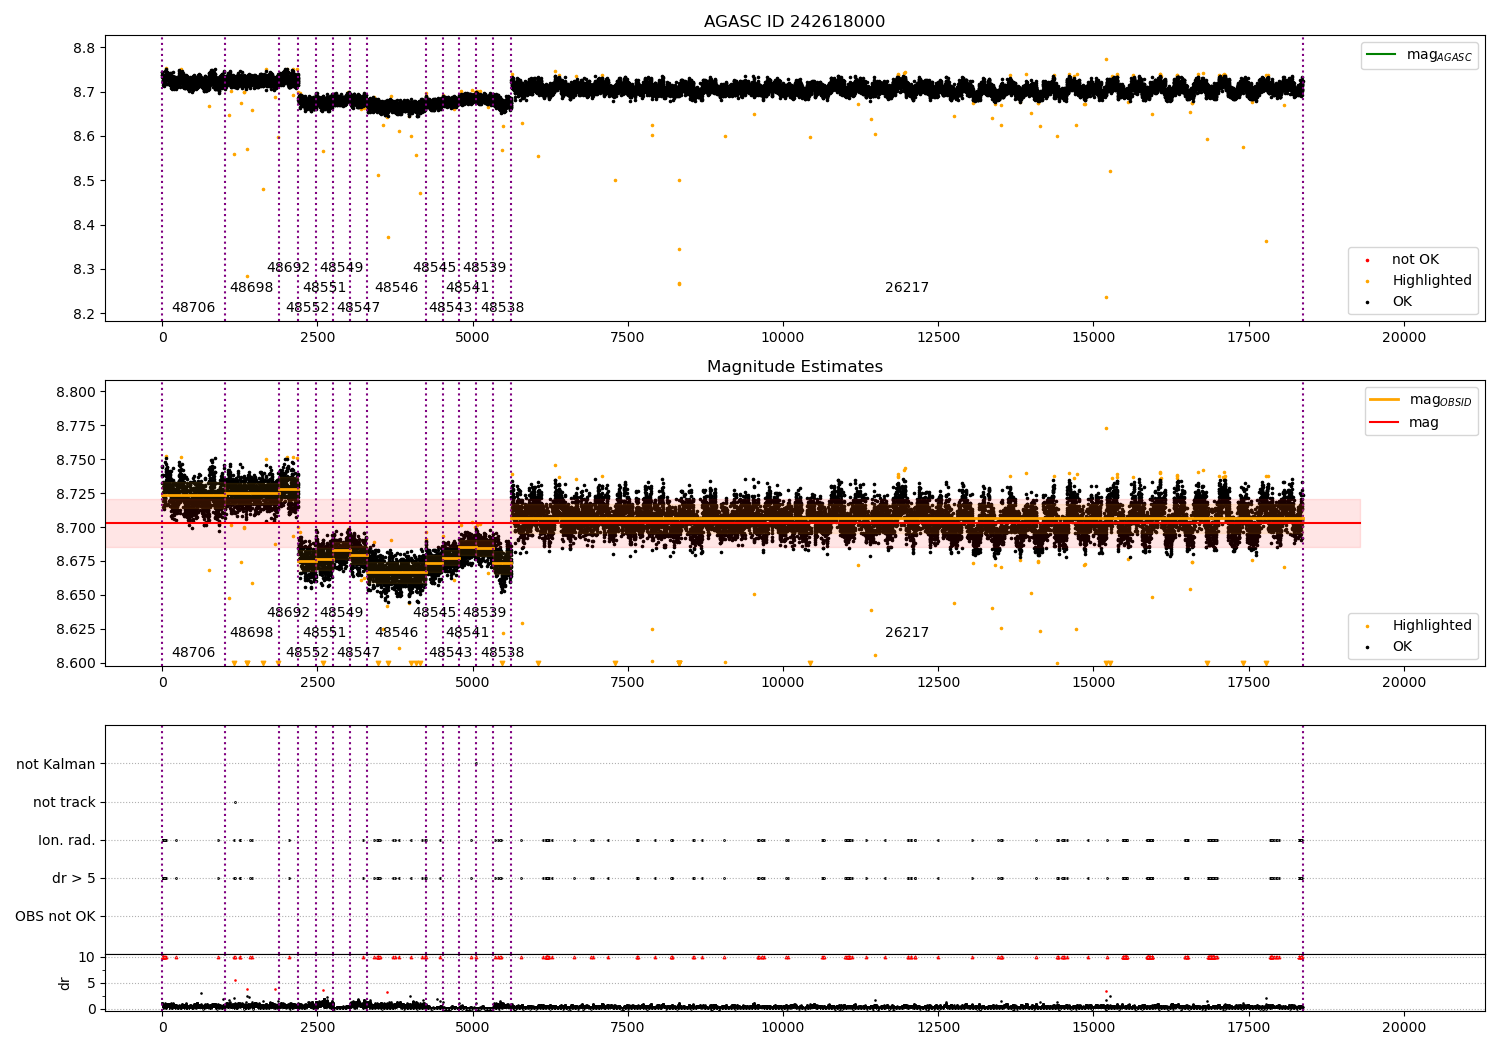Image resolution: width=1500 pixels, height=1050 pixels.
Task: Click OBSID label 26217 in AGASC ID plot
Action: point(907,288)
